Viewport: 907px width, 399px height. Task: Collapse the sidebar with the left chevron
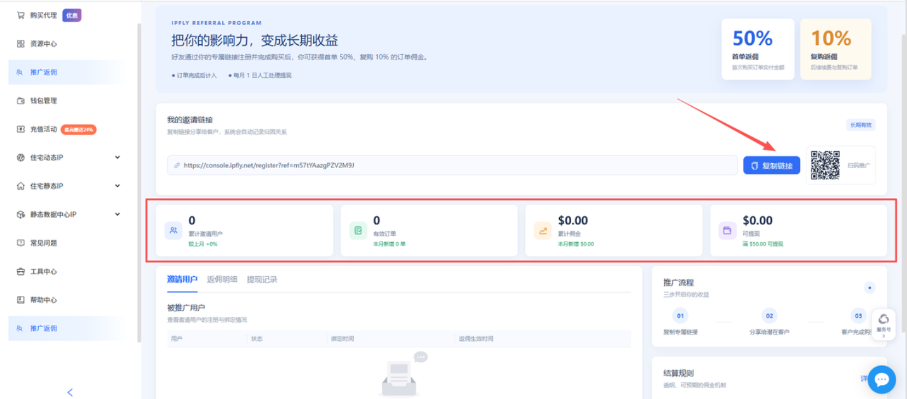pyautogui.click(x=70, y=393)
